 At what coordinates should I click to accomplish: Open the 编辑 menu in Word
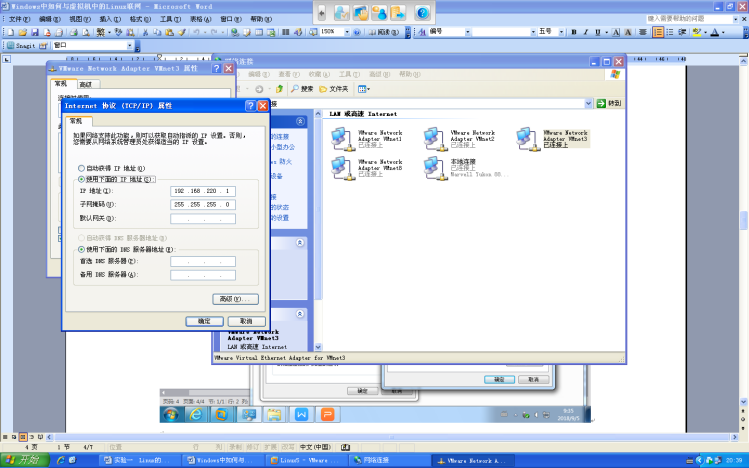[x=49, y=19]
